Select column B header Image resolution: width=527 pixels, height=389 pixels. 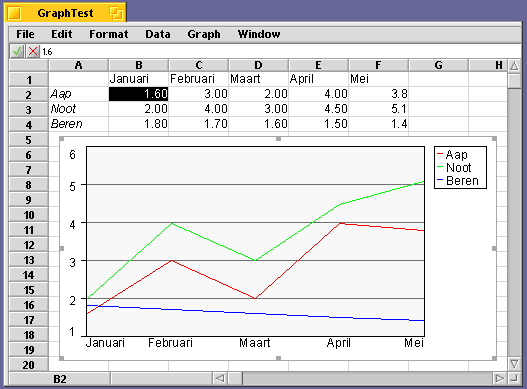138,65
